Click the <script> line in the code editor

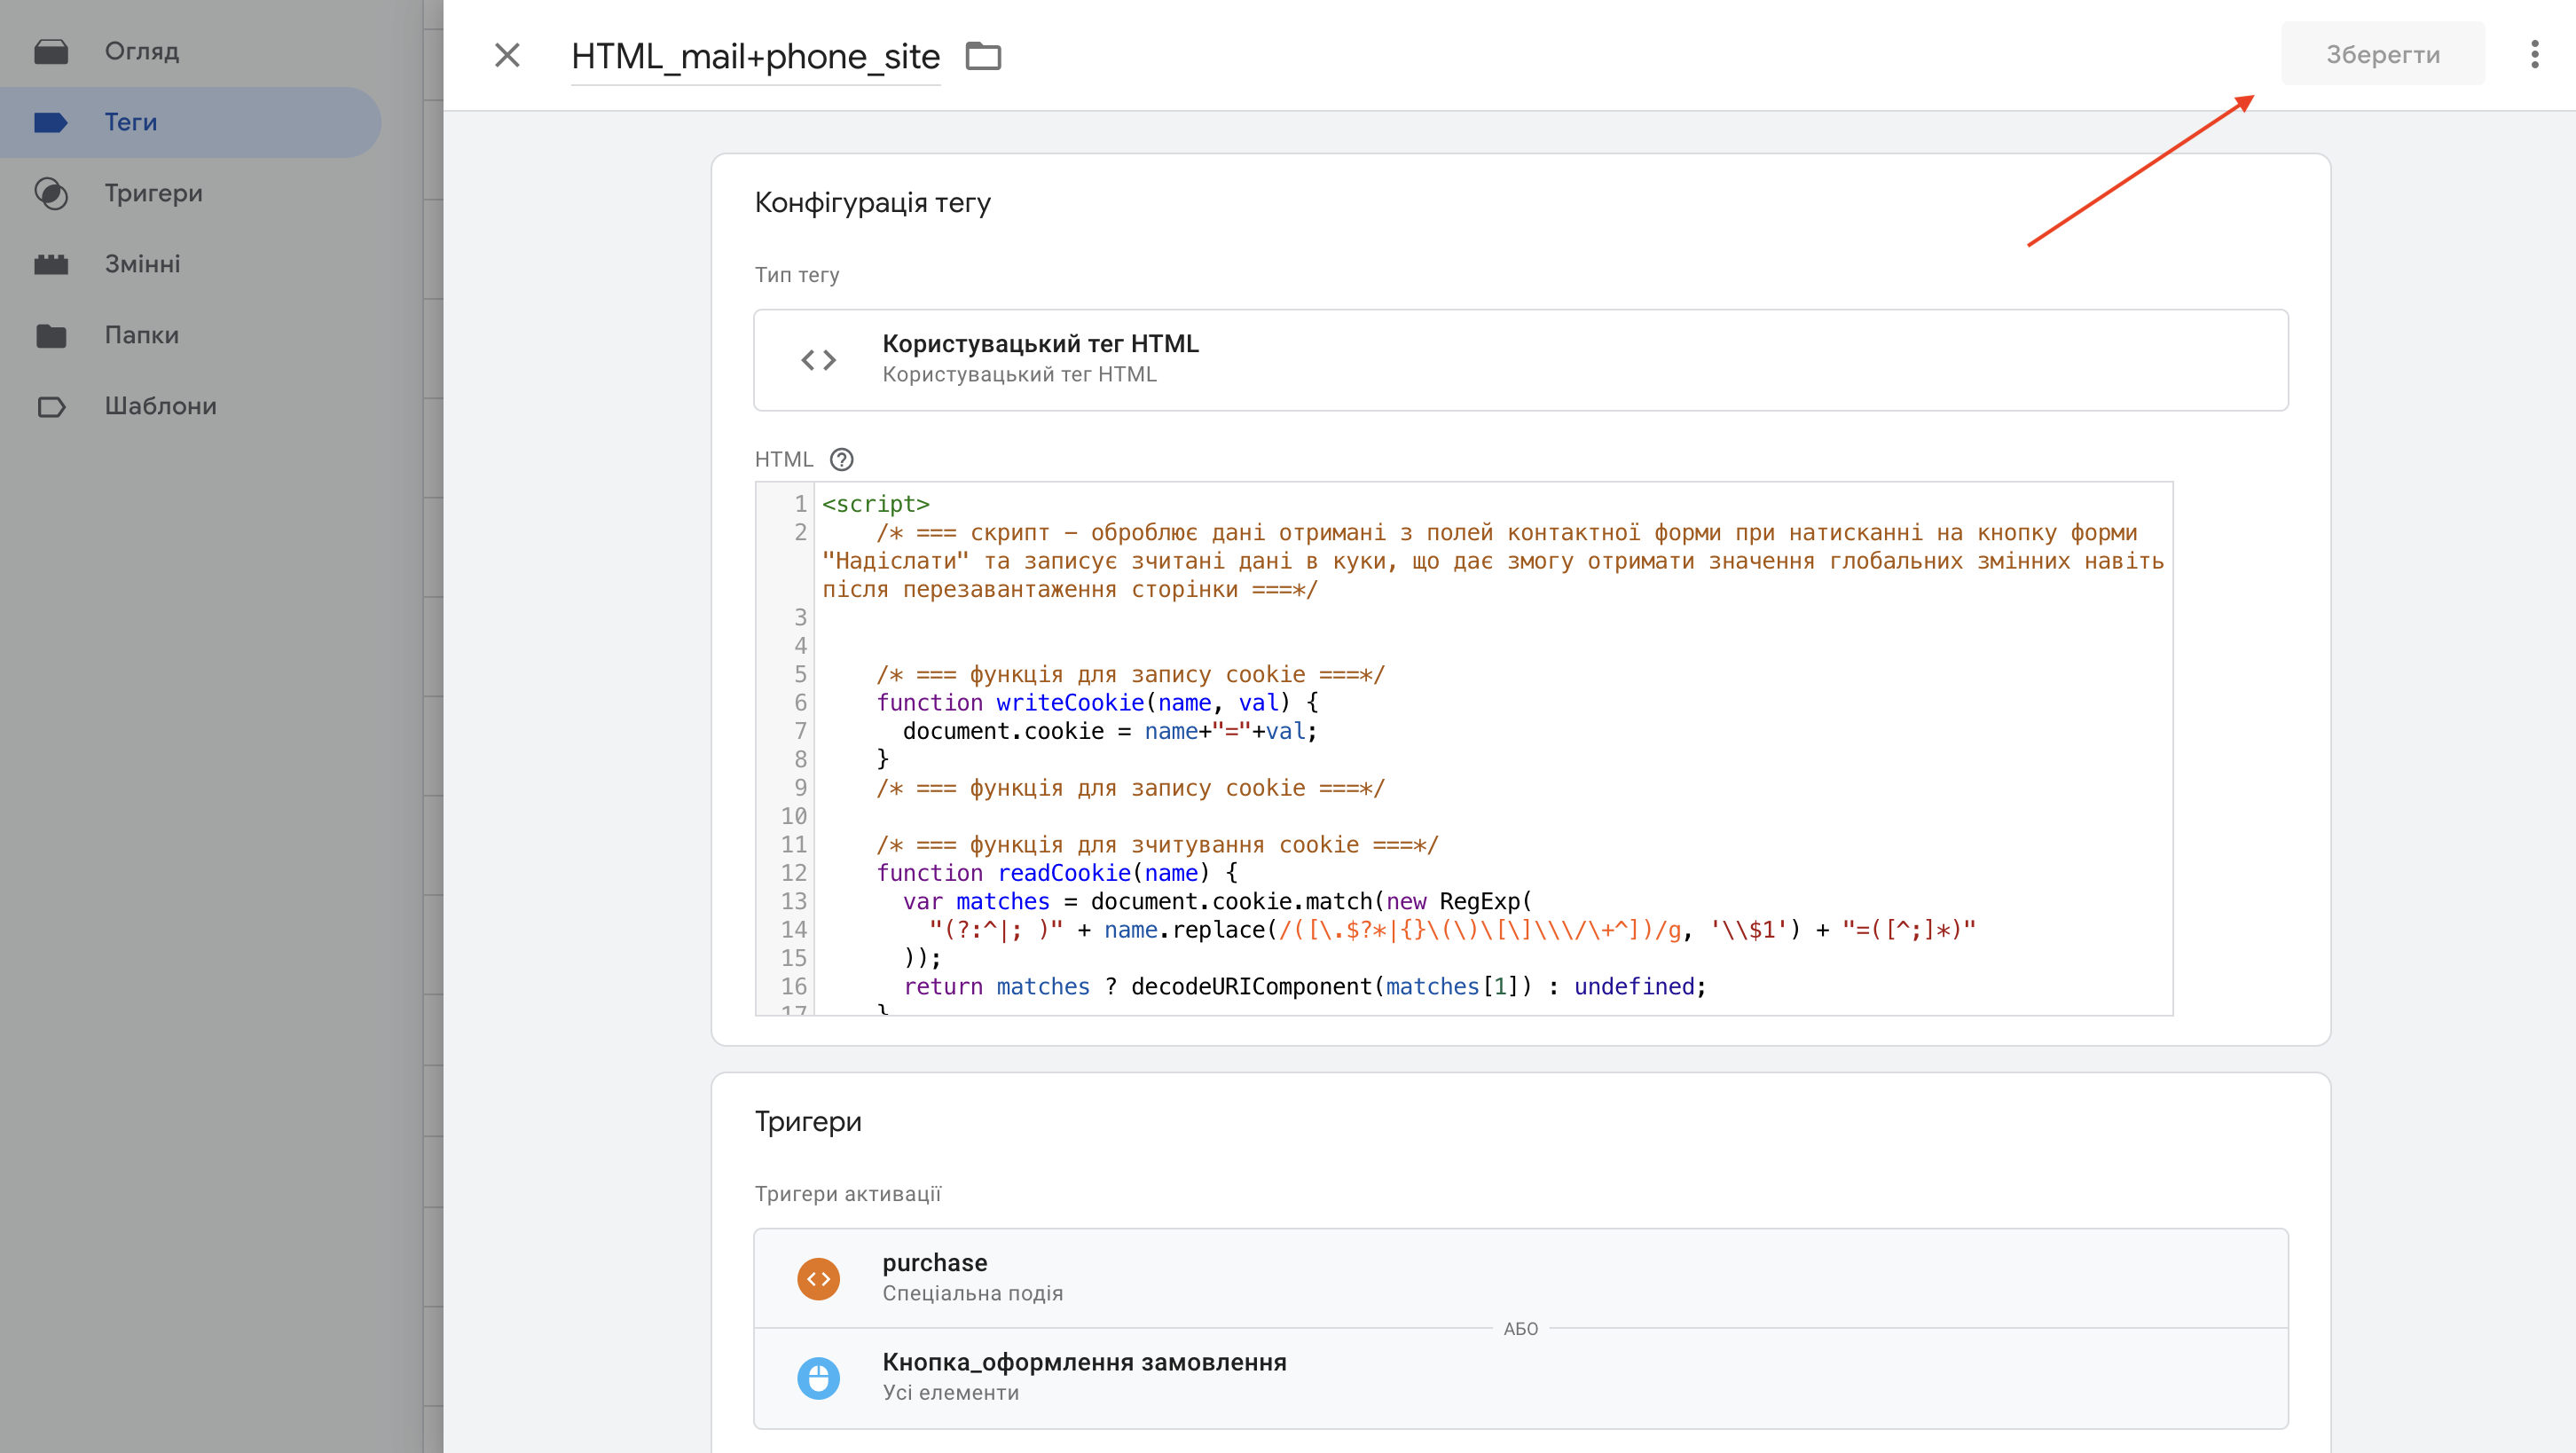pos(875,504)
